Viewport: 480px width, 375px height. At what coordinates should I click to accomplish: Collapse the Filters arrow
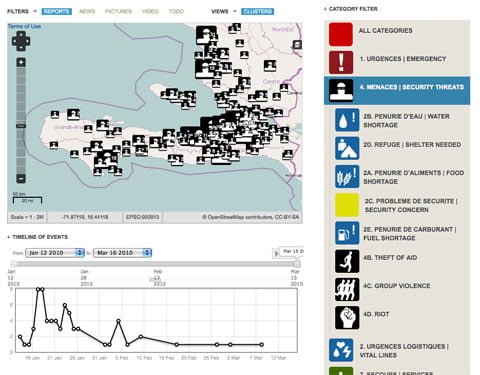click(x=35, y=11)
